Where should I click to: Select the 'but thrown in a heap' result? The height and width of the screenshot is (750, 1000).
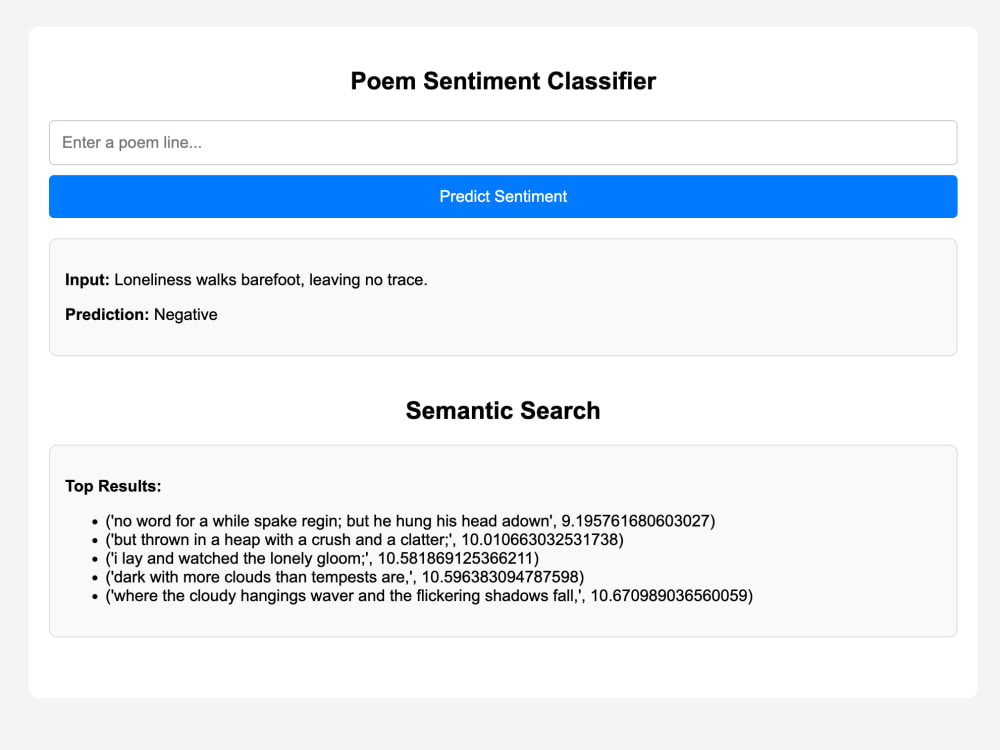(x=364, y=540)
